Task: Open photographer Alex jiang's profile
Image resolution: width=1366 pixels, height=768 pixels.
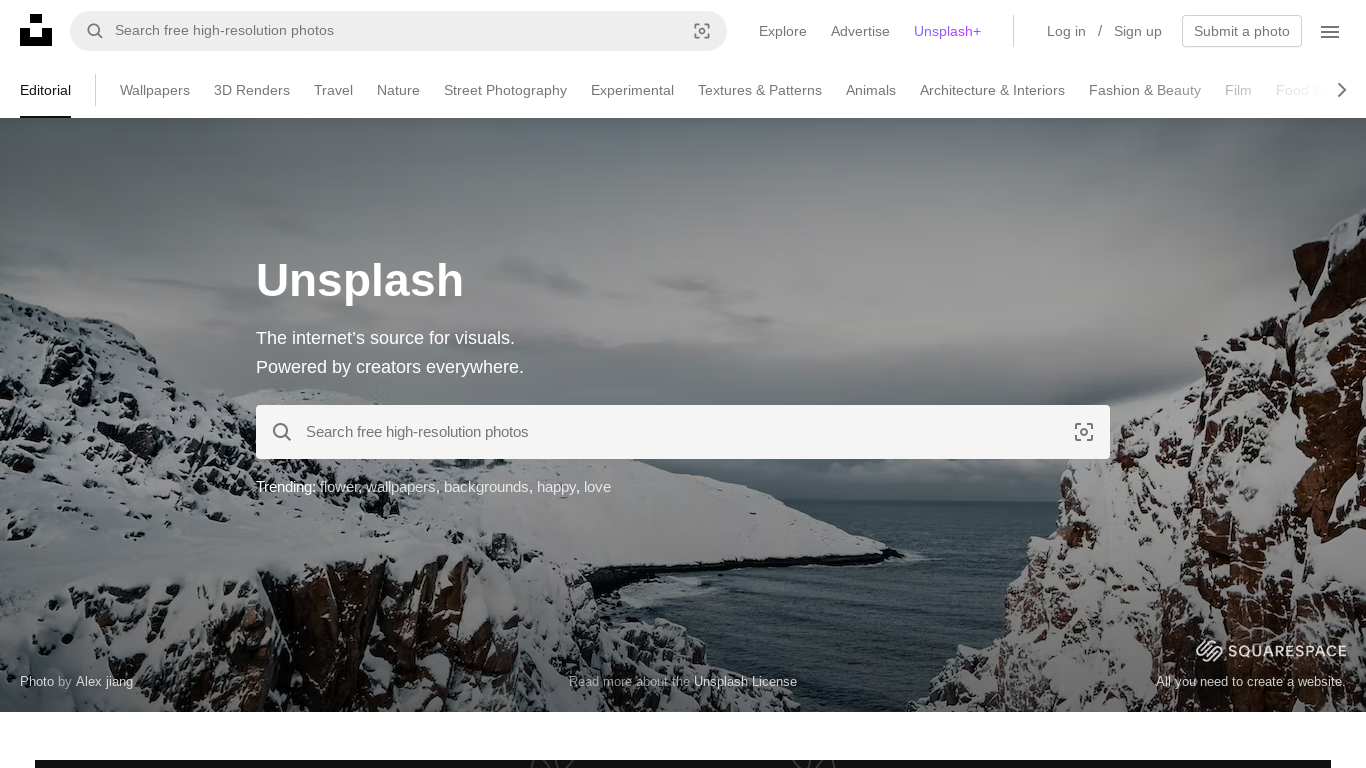Action: 104,681
